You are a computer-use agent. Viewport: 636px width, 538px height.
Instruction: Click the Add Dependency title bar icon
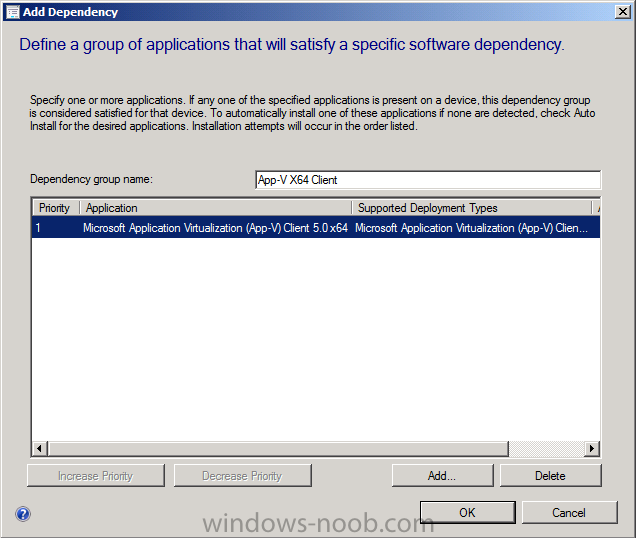click(x=13, y=12)
